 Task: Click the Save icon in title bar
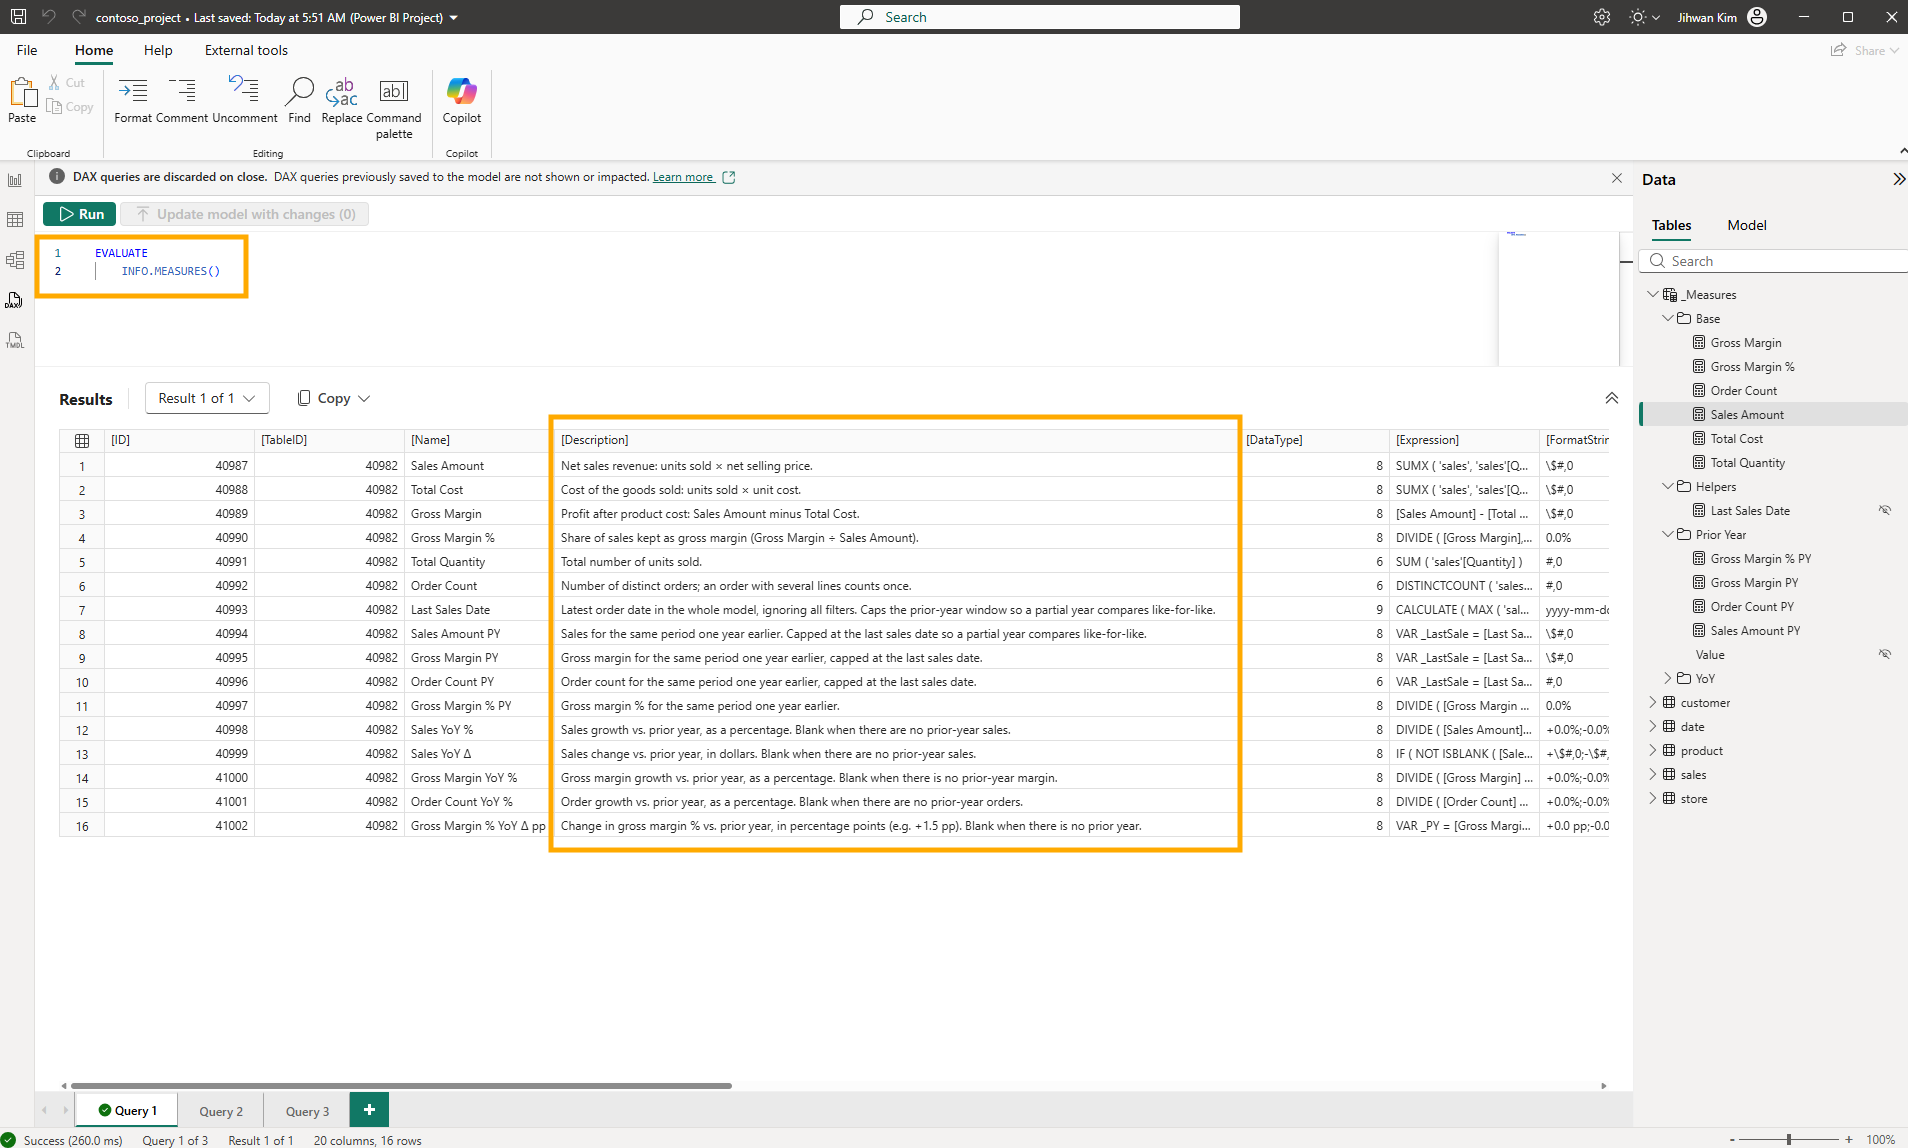click(x=18, y=17)
